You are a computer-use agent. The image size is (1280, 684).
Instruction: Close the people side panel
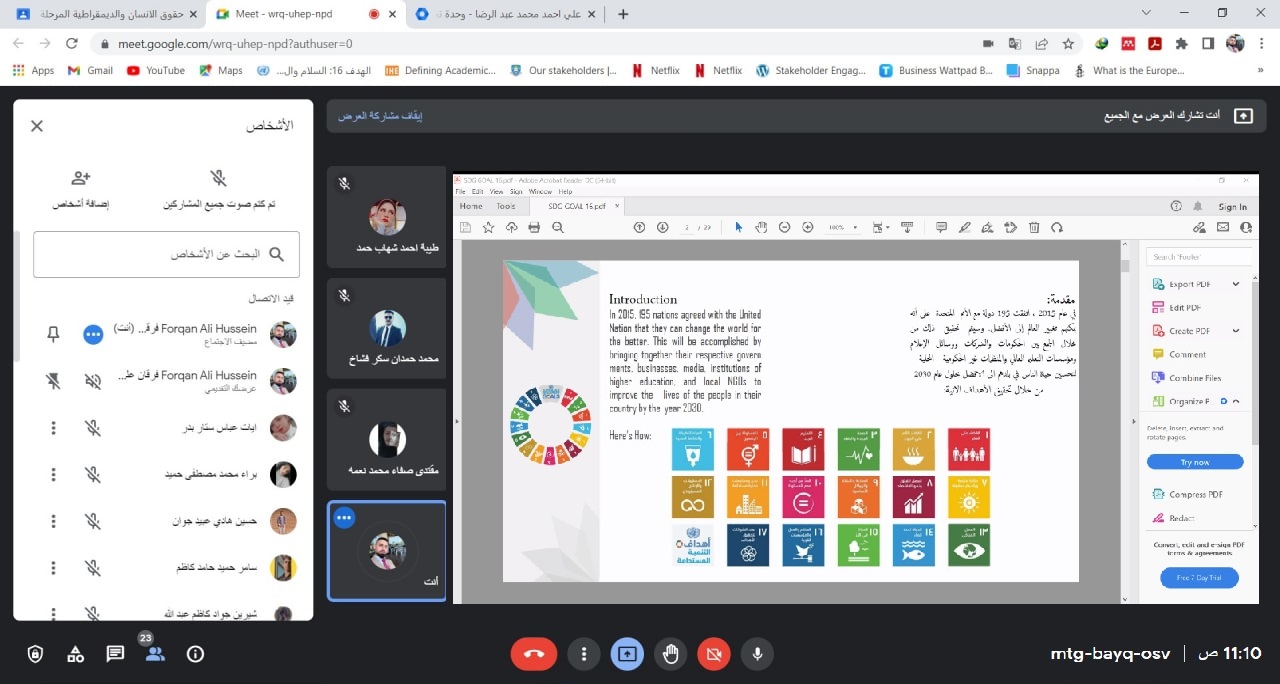pos(37,126)
